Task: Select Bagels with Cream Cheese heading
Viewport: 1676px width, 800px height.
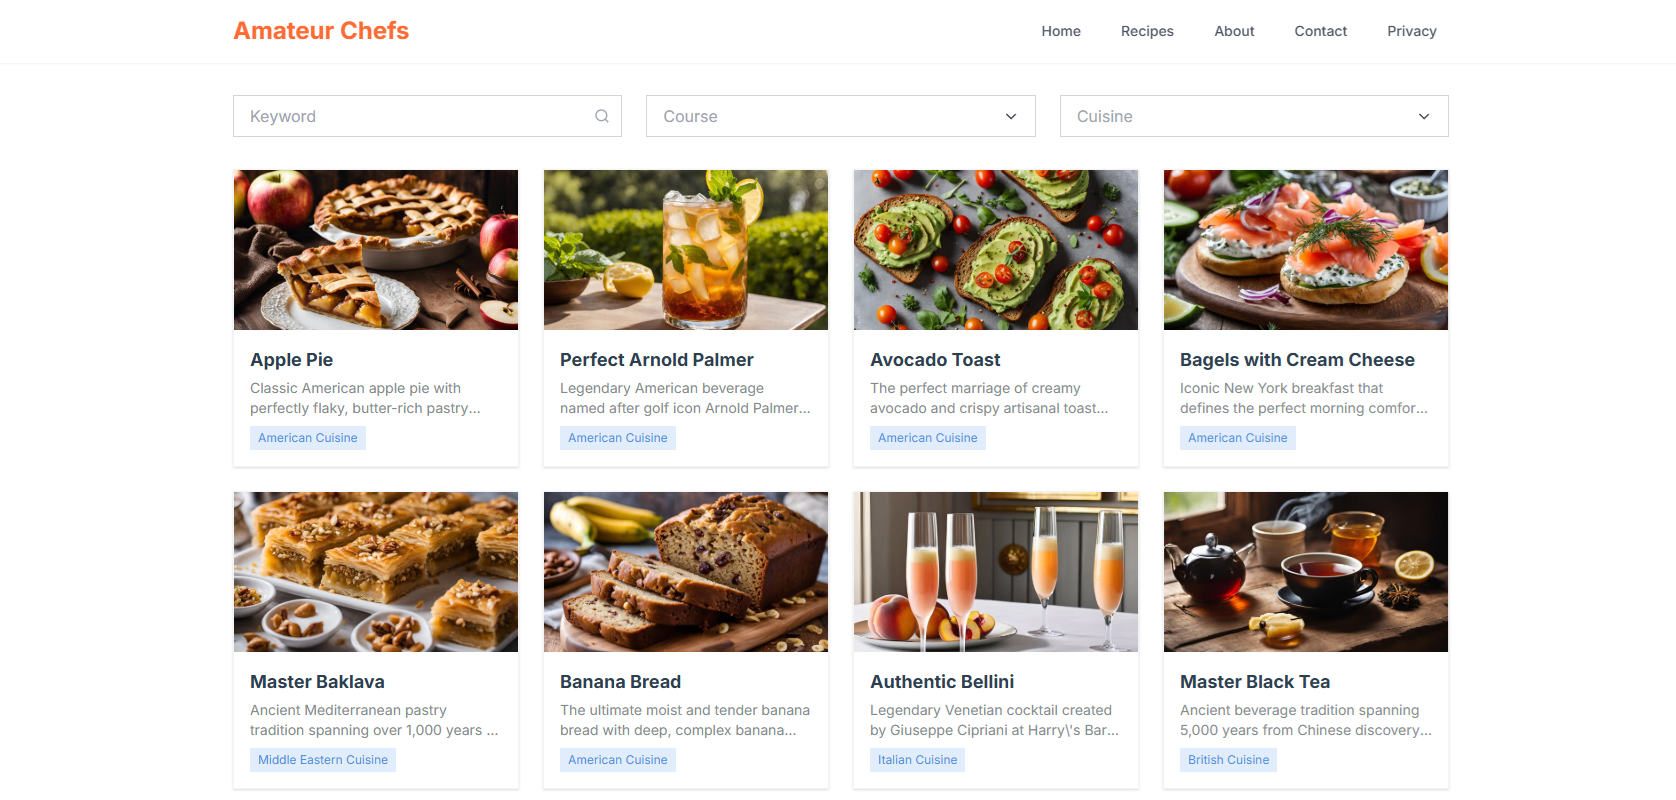Action: point(1297,360)
